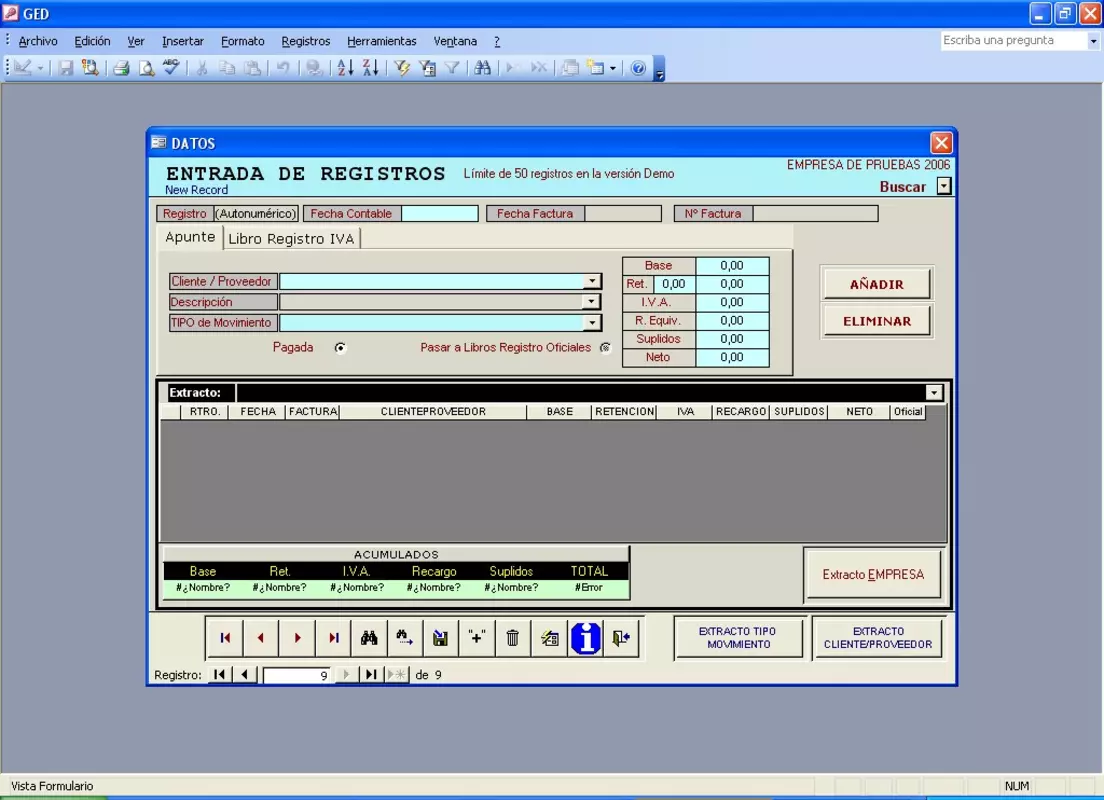The image size is (1104, 800).
Task: Open the Formato menu
Action: (x=243, y=41)
